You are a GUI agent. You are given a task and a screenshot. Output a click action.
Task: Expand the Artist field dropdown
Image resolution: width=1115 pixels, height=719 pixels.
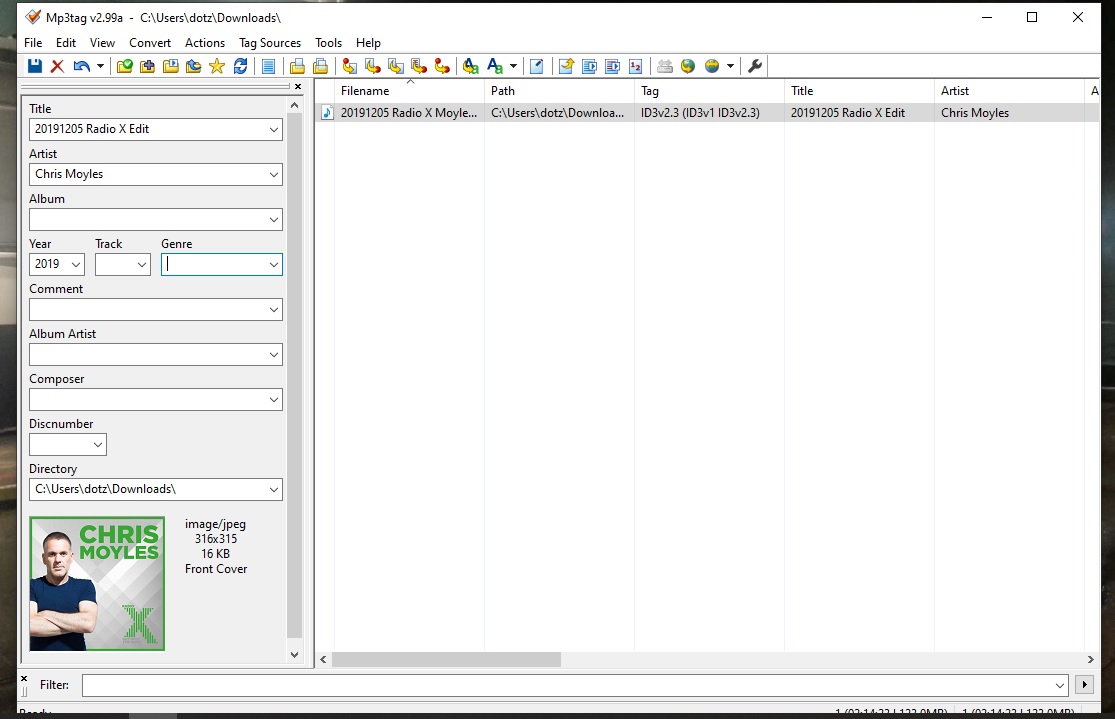click(x=273, y=174)
